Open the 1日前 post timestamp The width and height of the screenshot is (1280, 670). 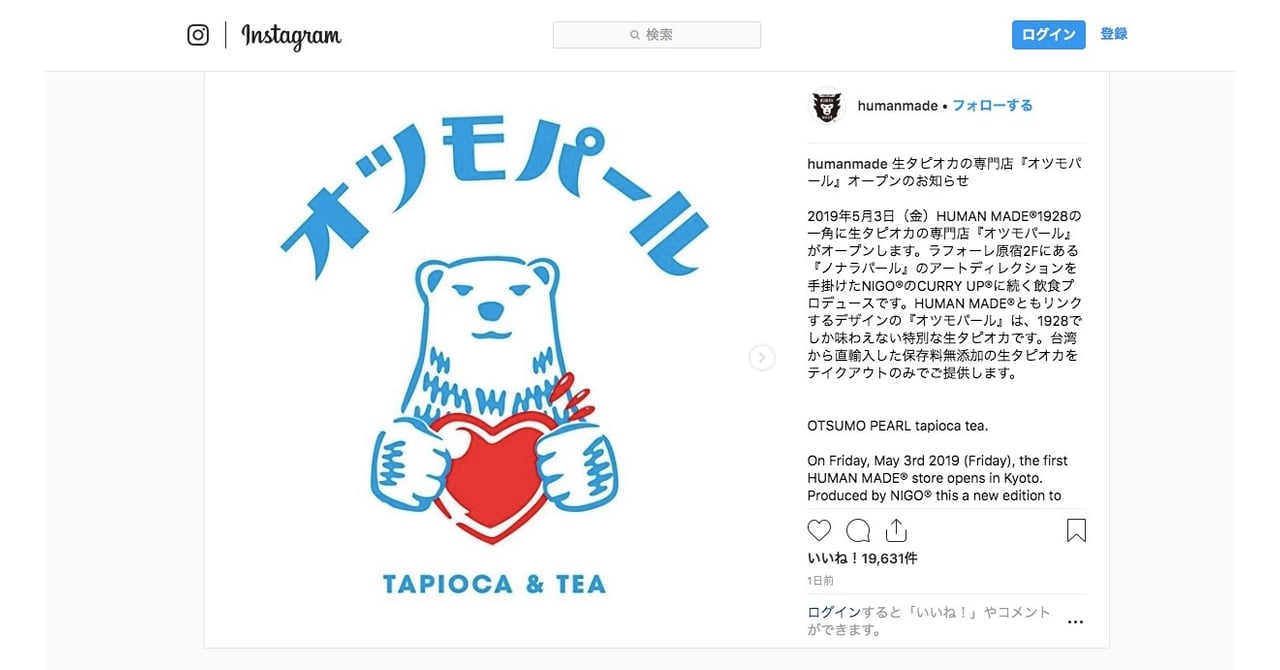(820, 581)
